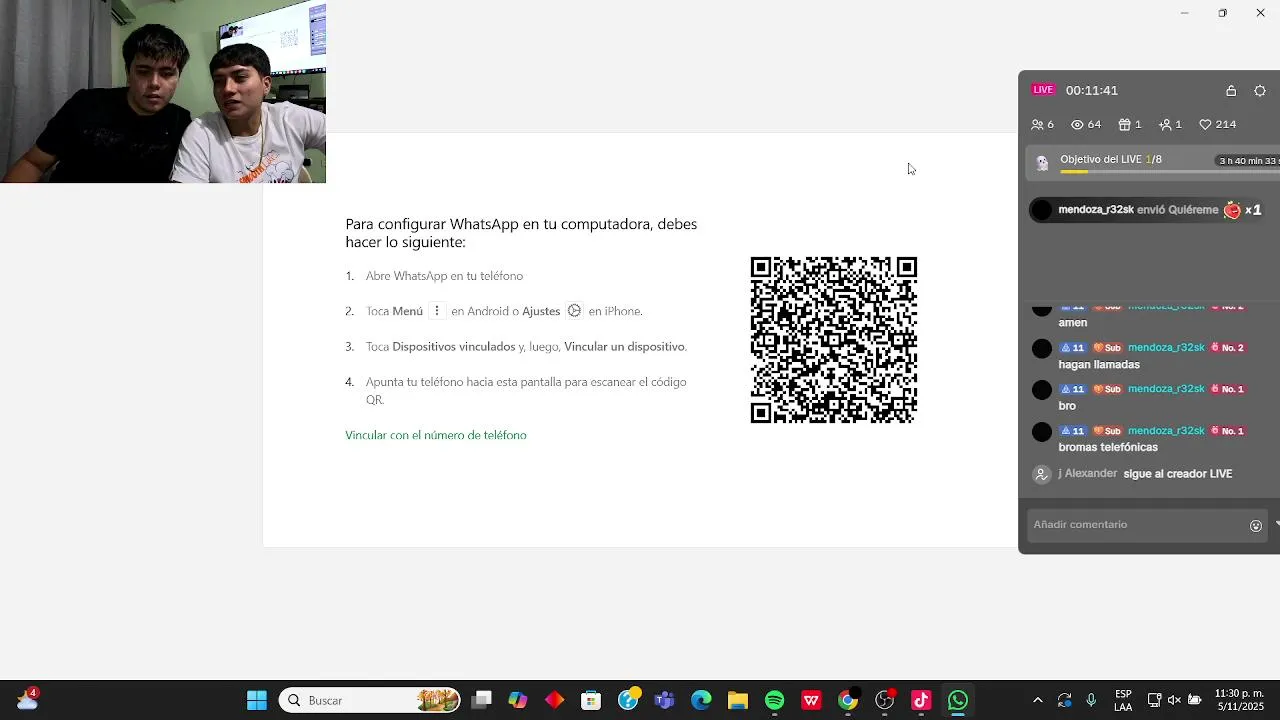Click the comment text 'amen'
Image resolution: width=1280 pixels, height=720 pixels.
click(x=1073, y=323)
